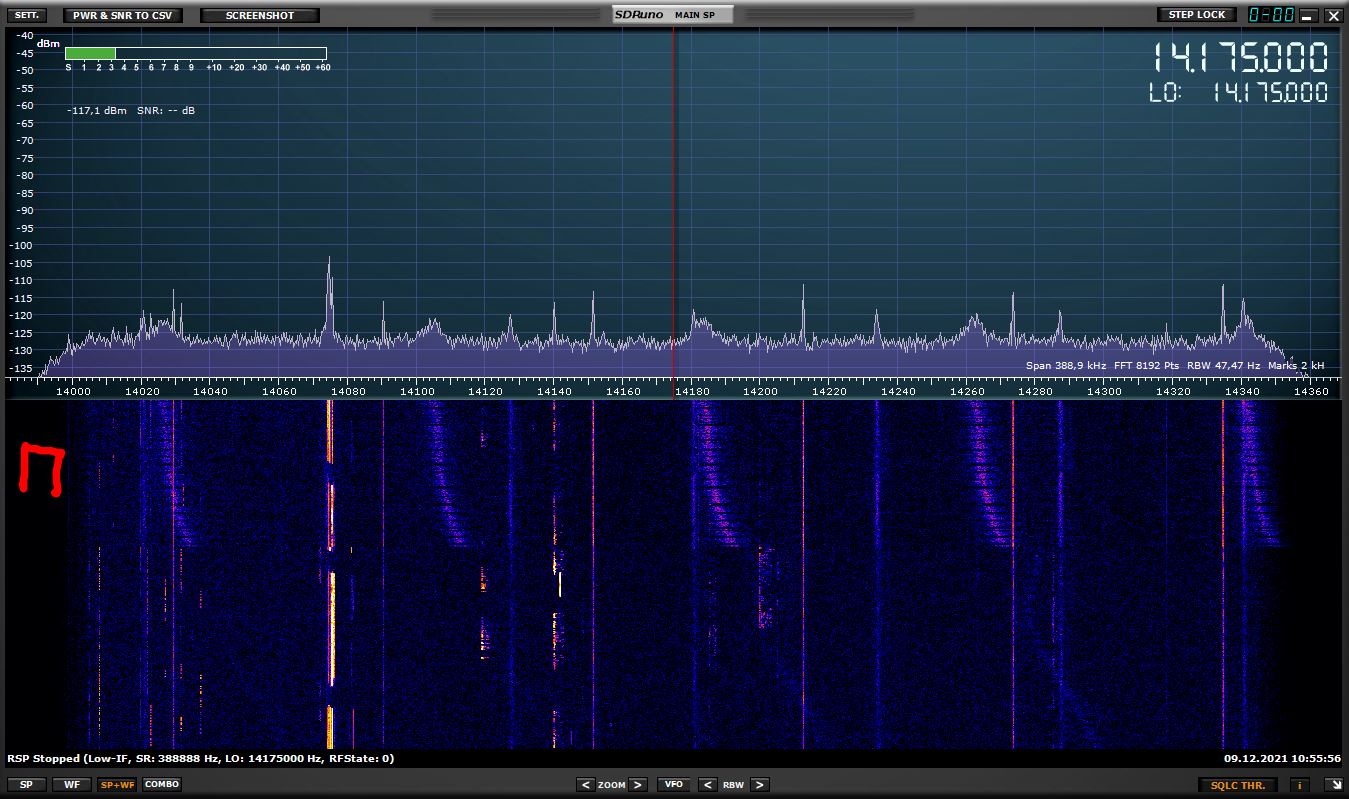1349x799 pixels.
Task: Click the S-meter signal strength bar
Action: (x=195, y=54)
